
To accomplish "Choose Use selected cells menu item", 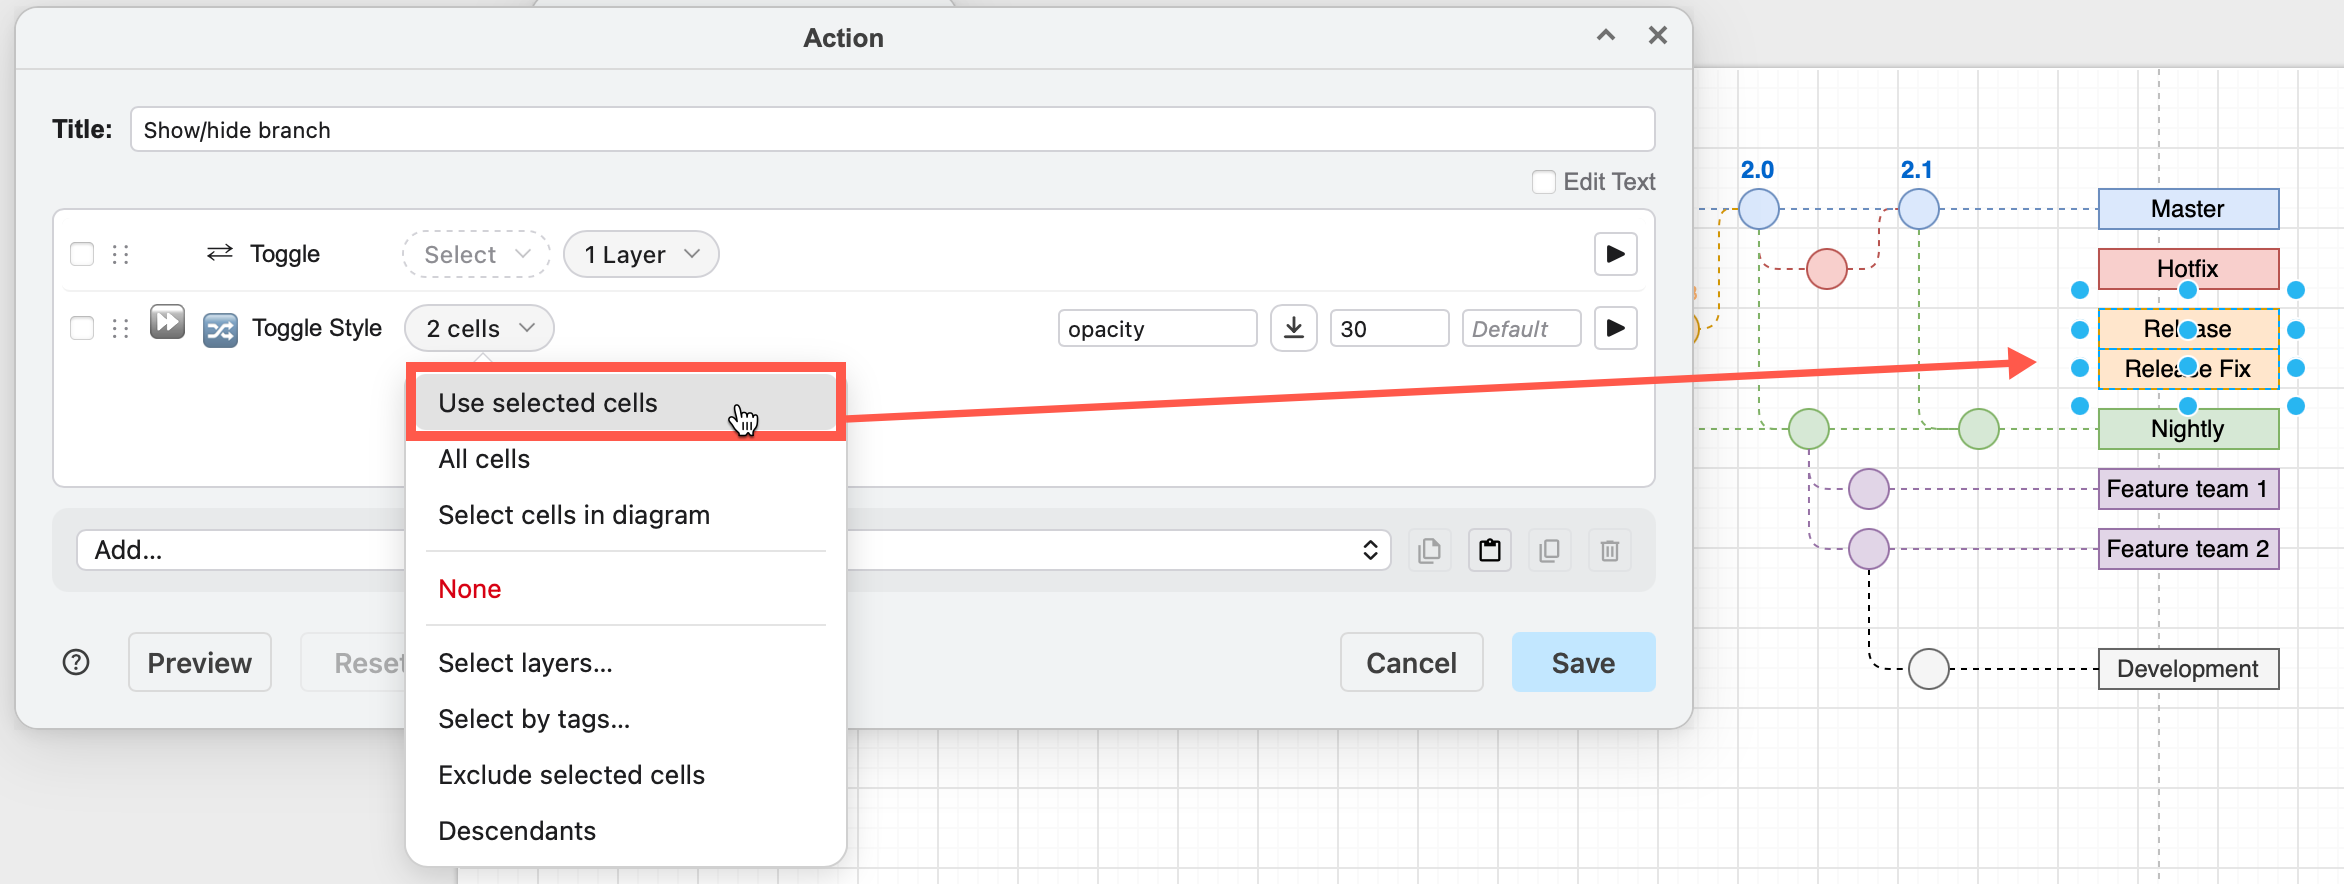I will pyautogui.click(x=626, y=402).
